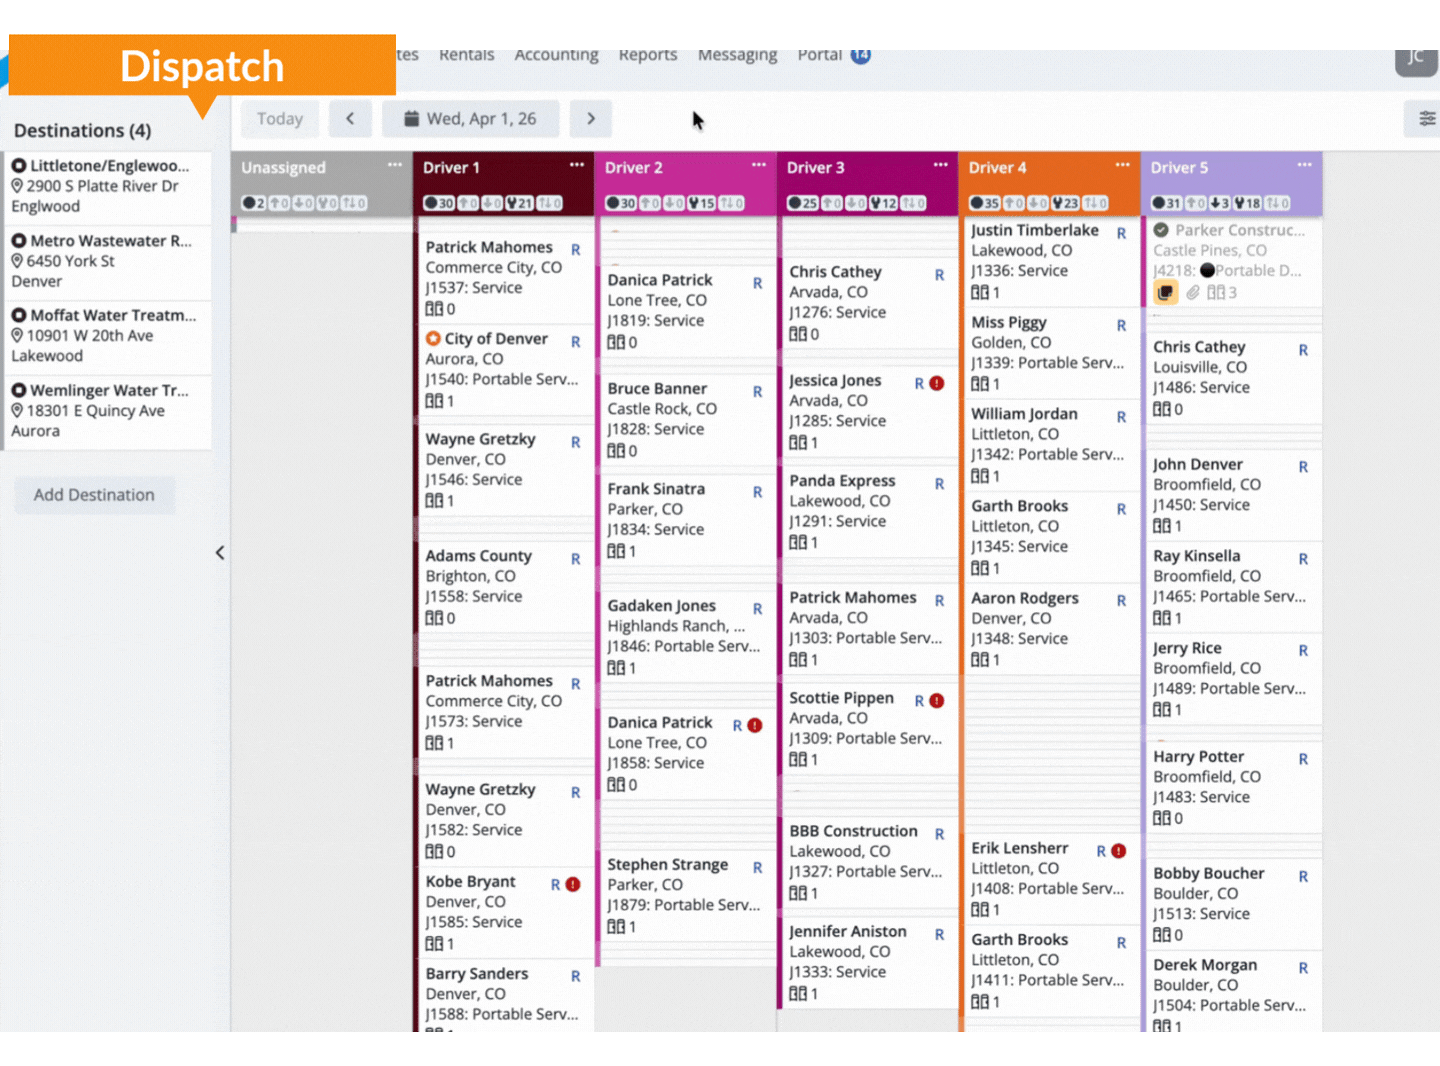This screenshot has height=1066, width=1440.
Task: Click paperclip attachment icon on Parker Construction card
Action: 1193,293
